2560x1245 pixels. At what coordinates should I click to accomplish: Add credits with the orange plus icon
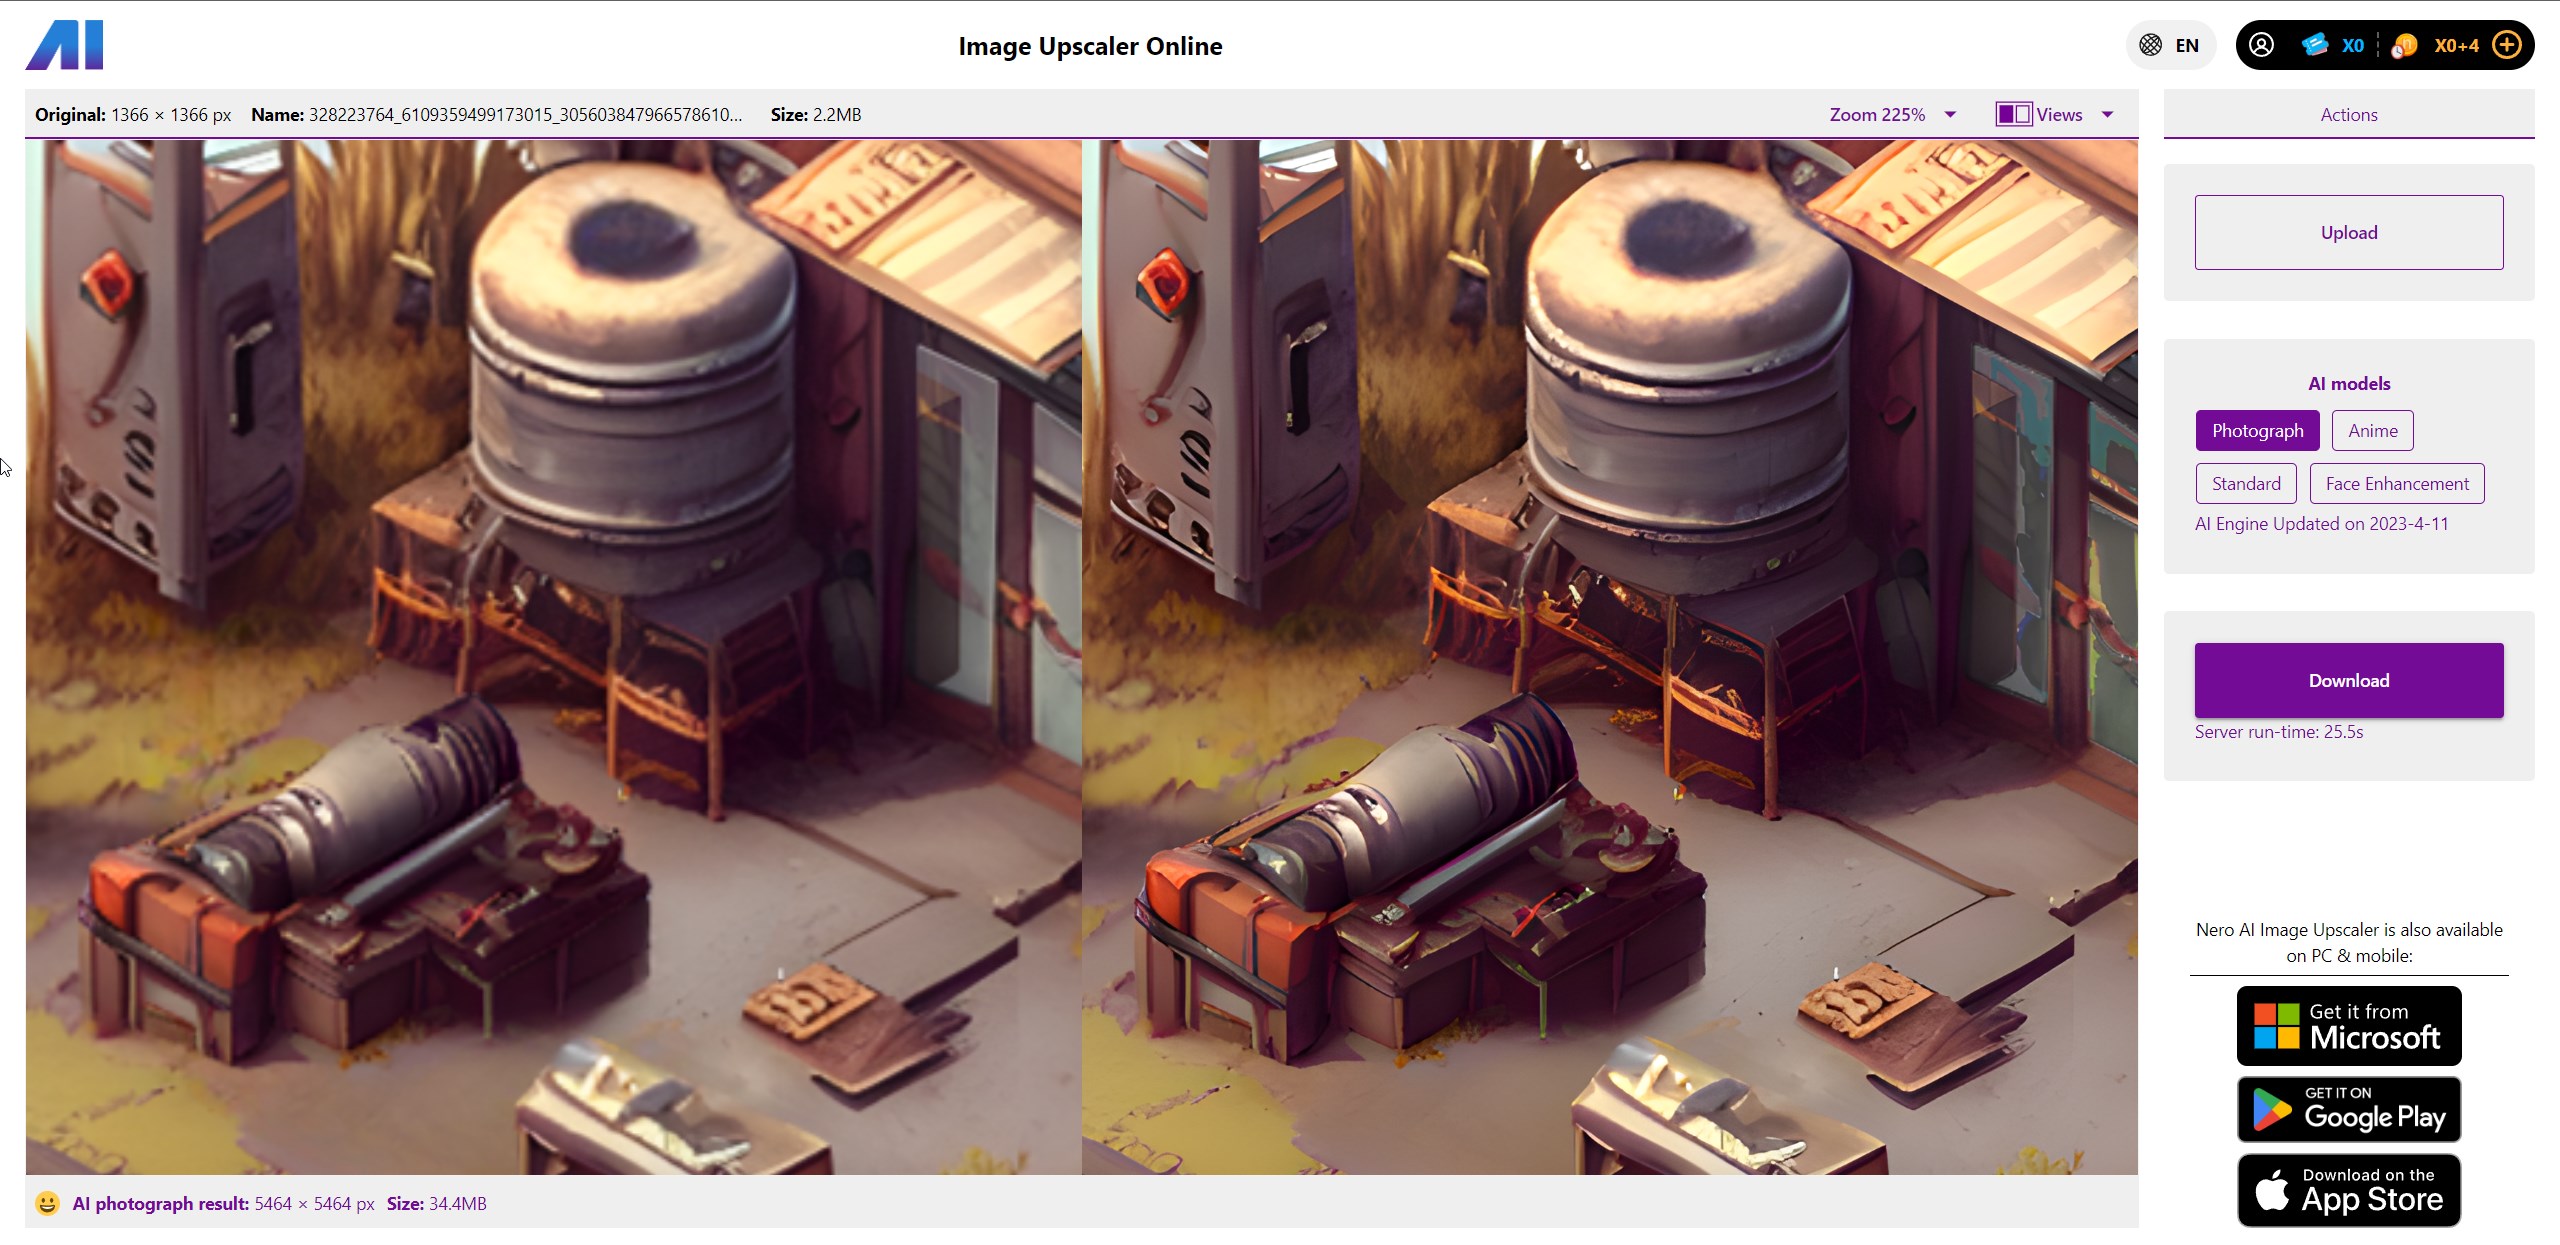(2507, 45)
